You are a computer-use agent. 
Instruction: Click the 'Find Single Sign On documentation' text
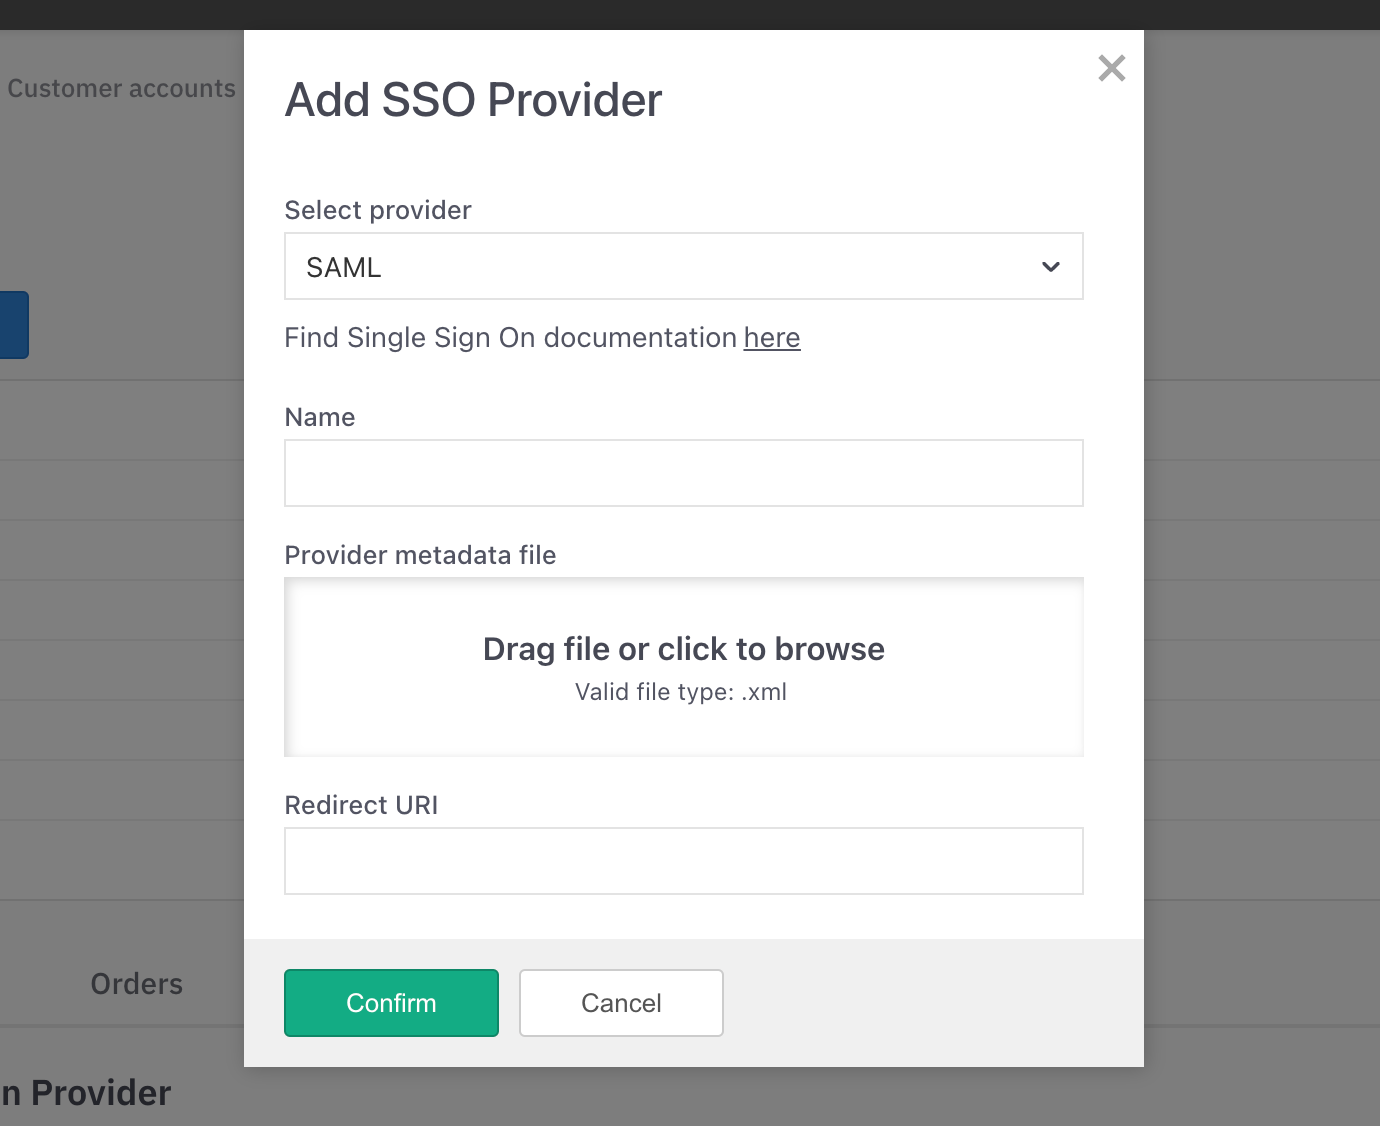tap(510, 338)
